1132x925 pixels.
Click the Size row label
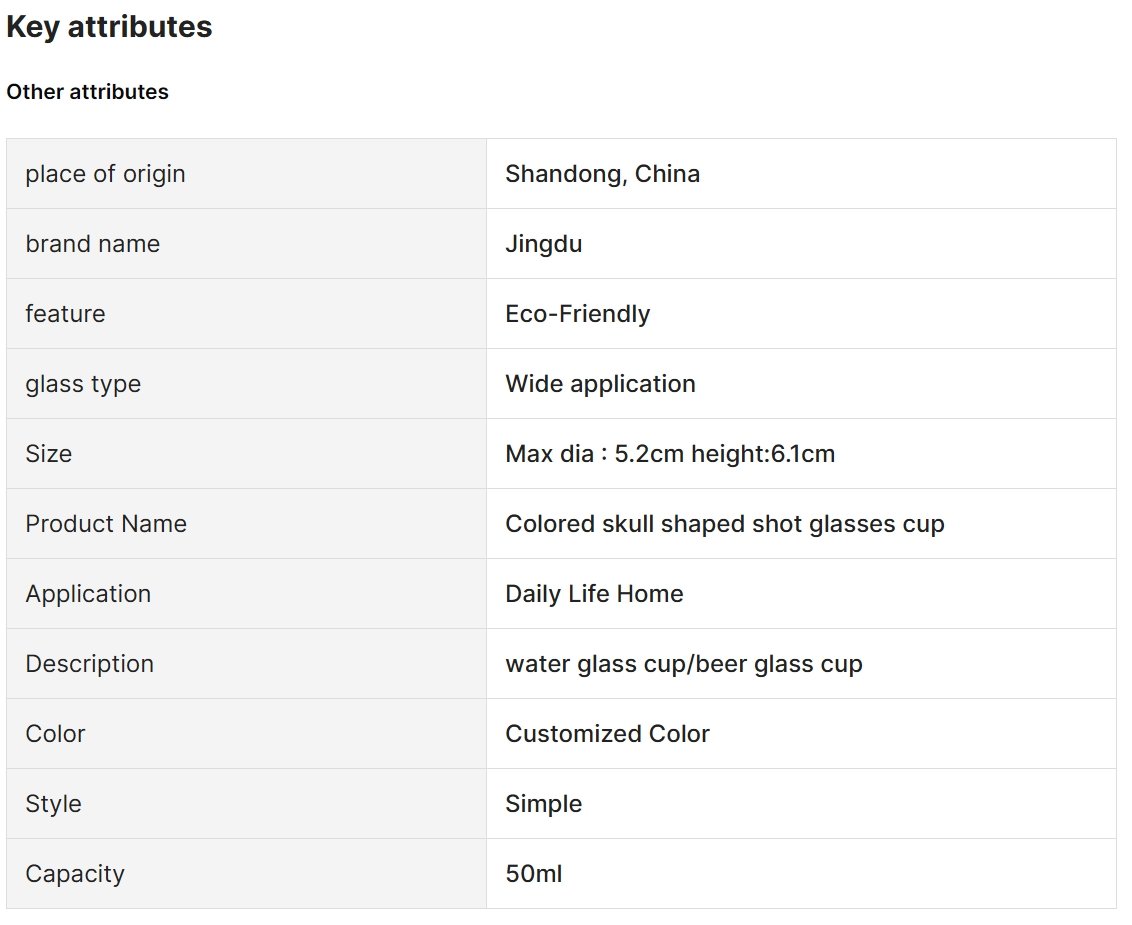[48, 454]
